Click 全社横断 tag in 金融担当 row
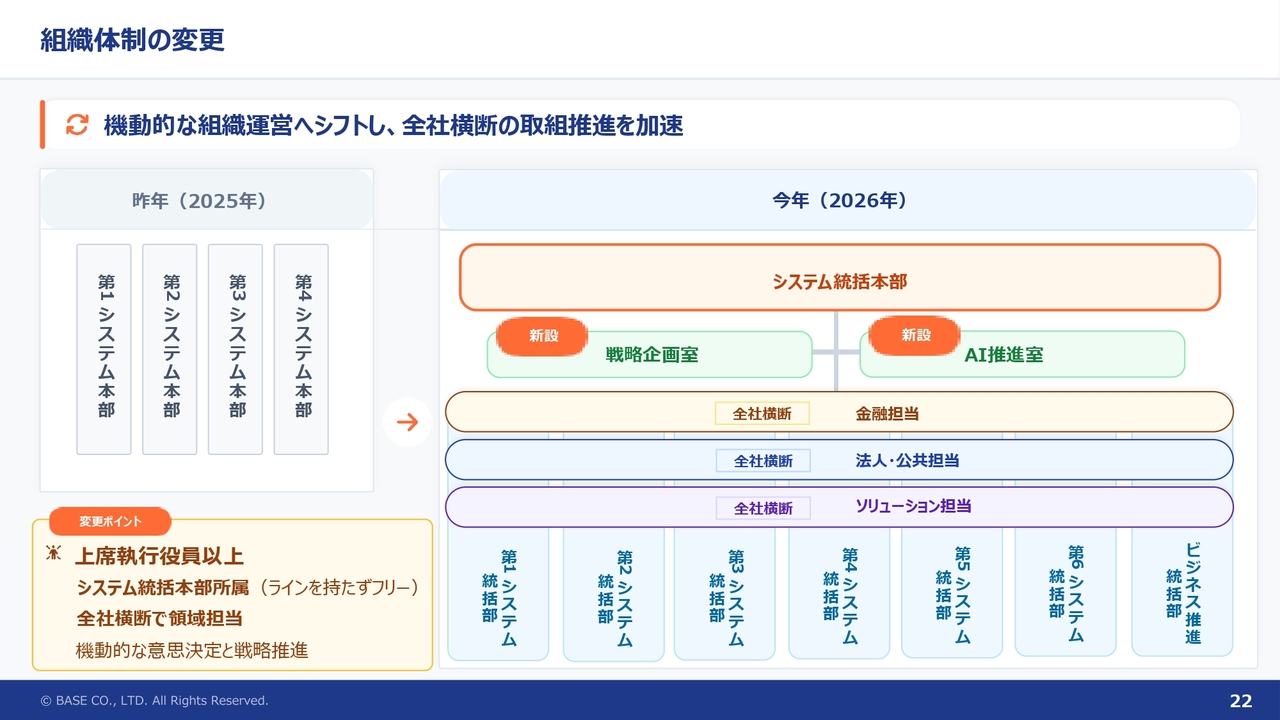 pyautogui.click(x=762, y=413)
